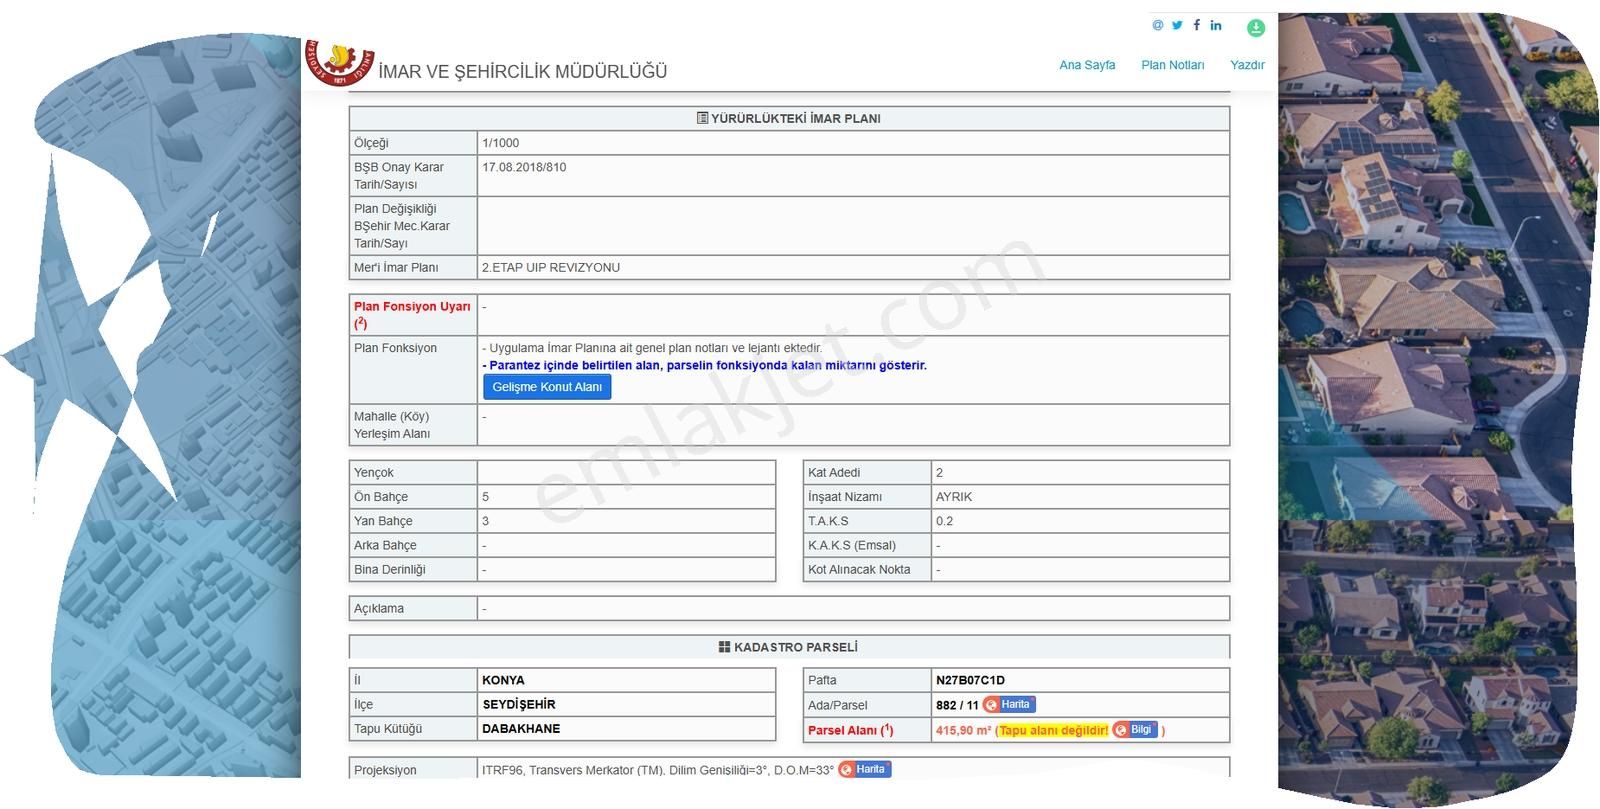1600x809 pixels.
Task: Click the LinkedIn share icon
Action: click(1216, 25)
